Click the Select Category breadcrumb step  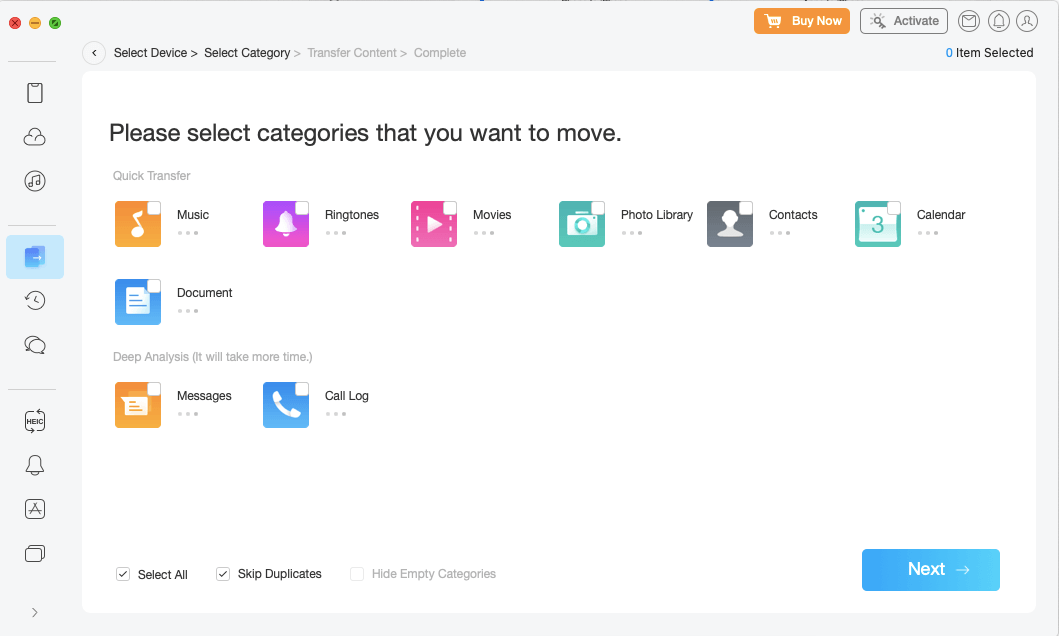click(247, 53)
